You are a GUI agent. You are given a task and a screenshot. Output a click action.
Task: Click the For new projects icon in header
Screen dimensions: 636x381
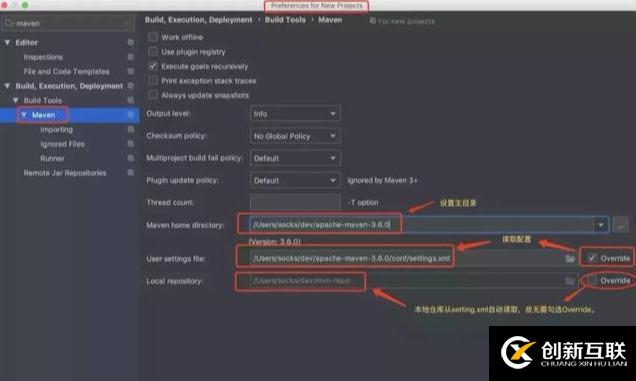pyautogui.click(x=373, y=21)
